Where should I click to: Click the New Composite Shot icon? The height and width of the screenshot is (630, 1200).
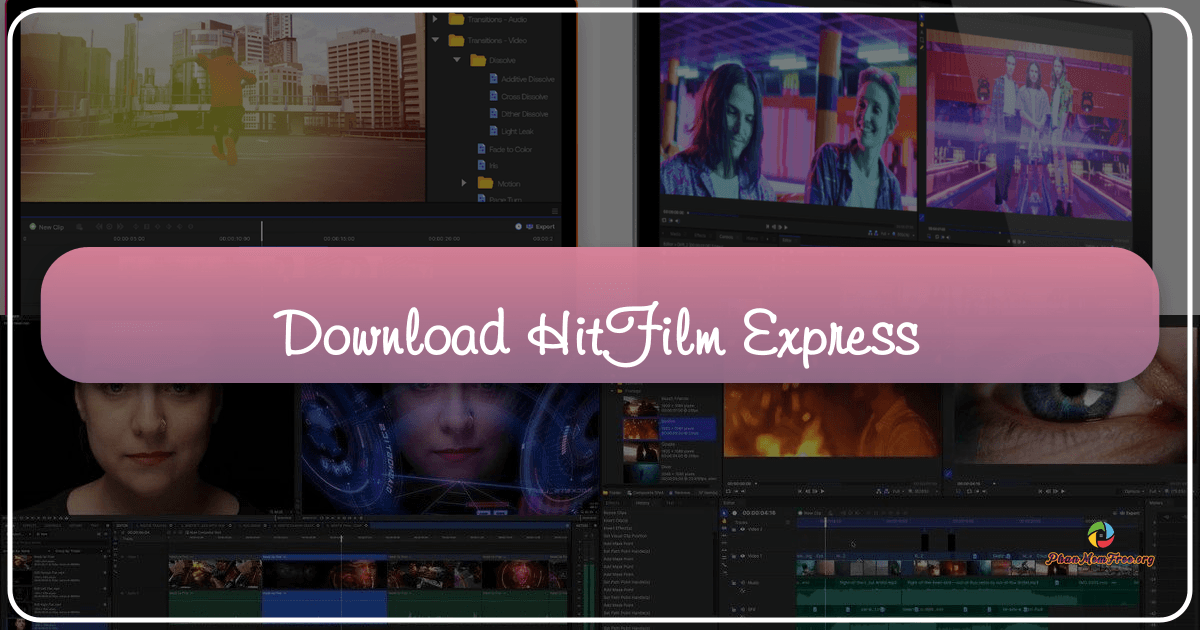[x=628, y=493]
